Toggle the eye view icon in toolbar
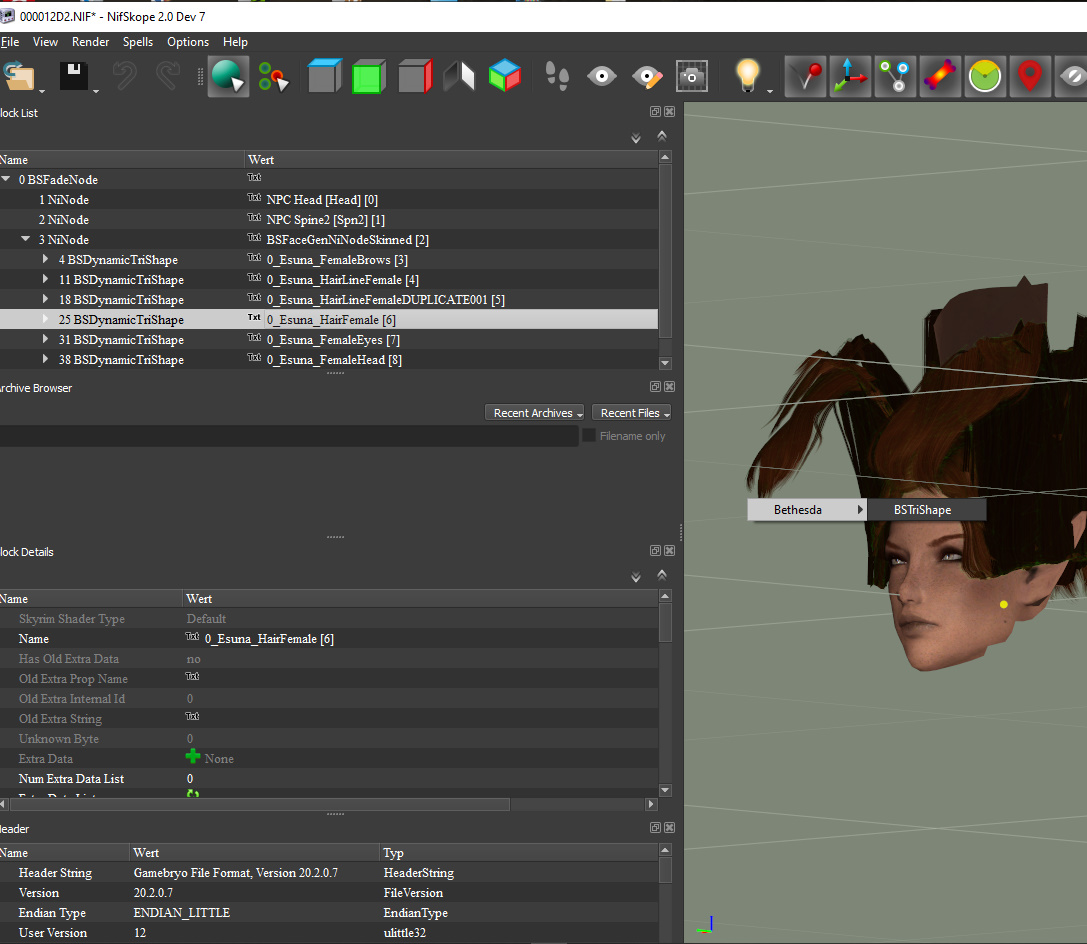This screenshot has width=1087, height=944. point(601,76)
